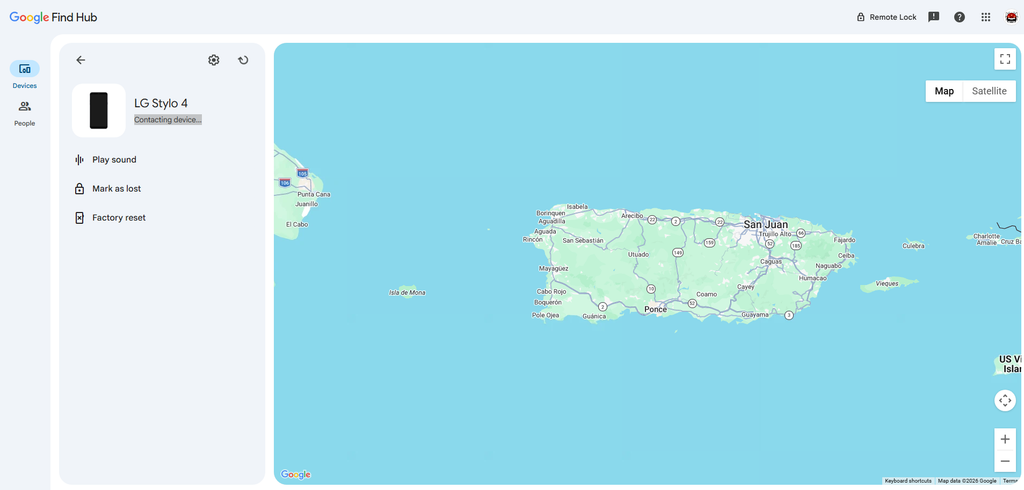Viewport: 1024px width, 490px height.
Task: Refresh the device location
Action: coord(243,60)
